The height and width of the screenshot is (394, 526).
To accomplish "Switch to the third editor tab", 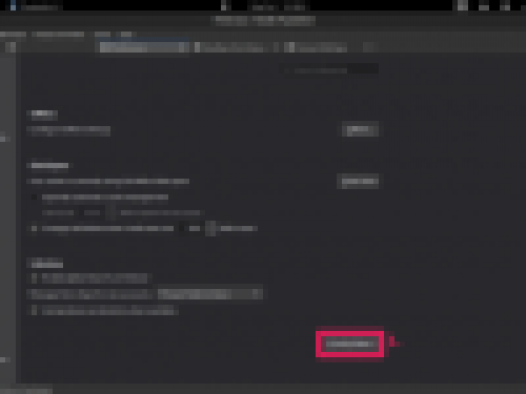I will (x=317, y=47).
